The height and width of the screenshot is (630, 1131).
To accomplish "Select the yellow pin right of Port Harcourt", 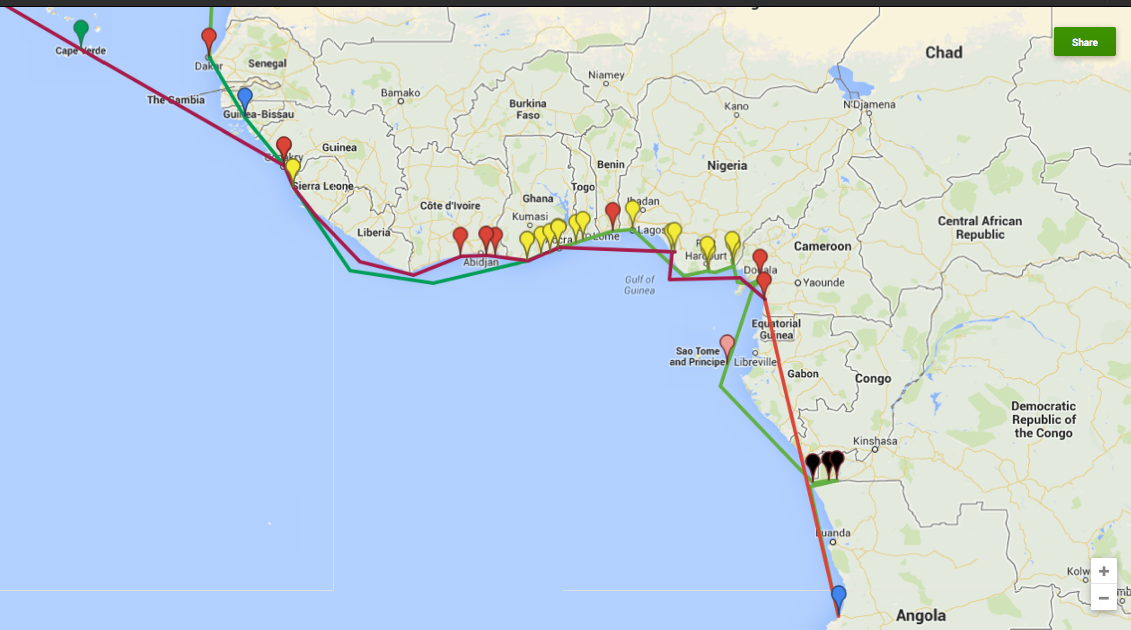I will 732,242.
